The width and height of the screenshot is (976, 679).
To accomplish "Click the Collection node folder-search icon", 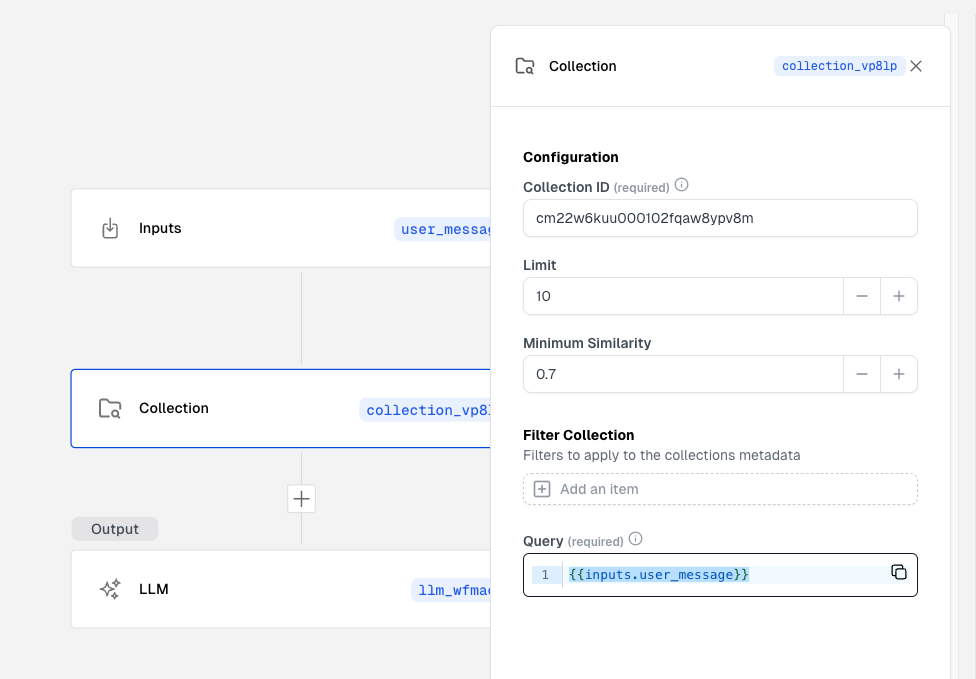I will 110,409.
